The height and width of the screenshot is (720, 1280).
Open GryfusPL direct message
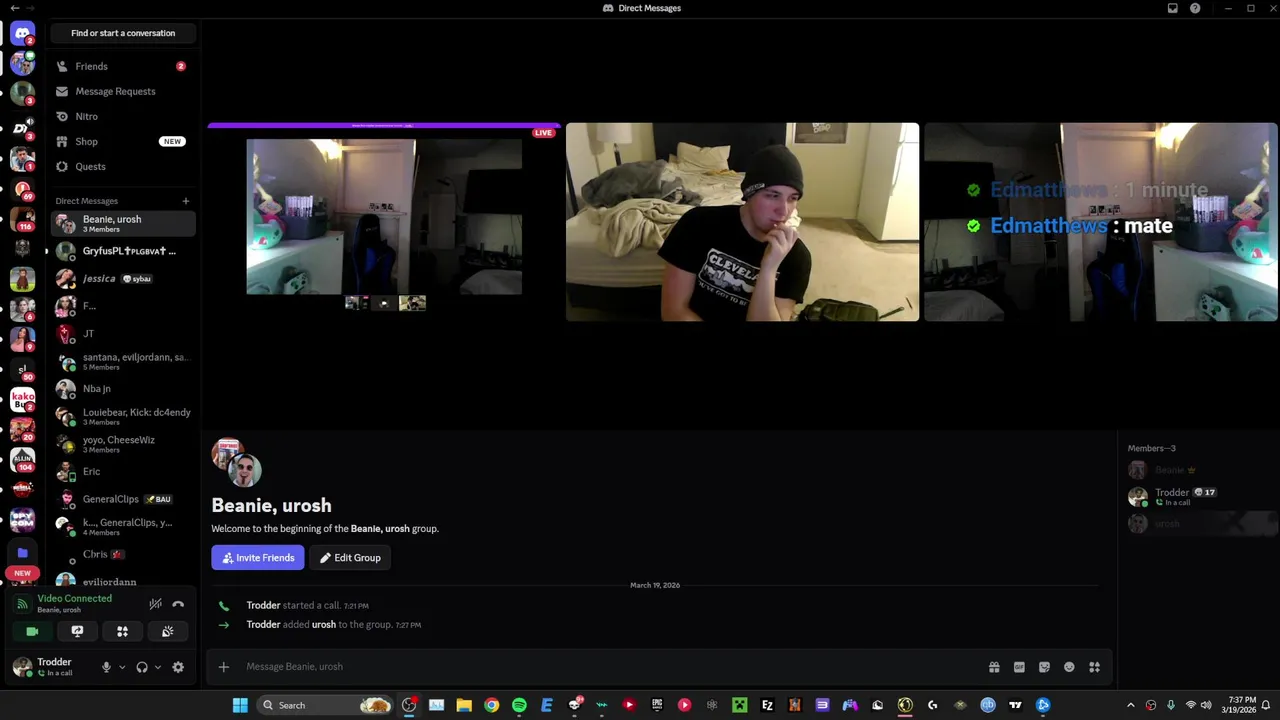click(x=123, y=251)
